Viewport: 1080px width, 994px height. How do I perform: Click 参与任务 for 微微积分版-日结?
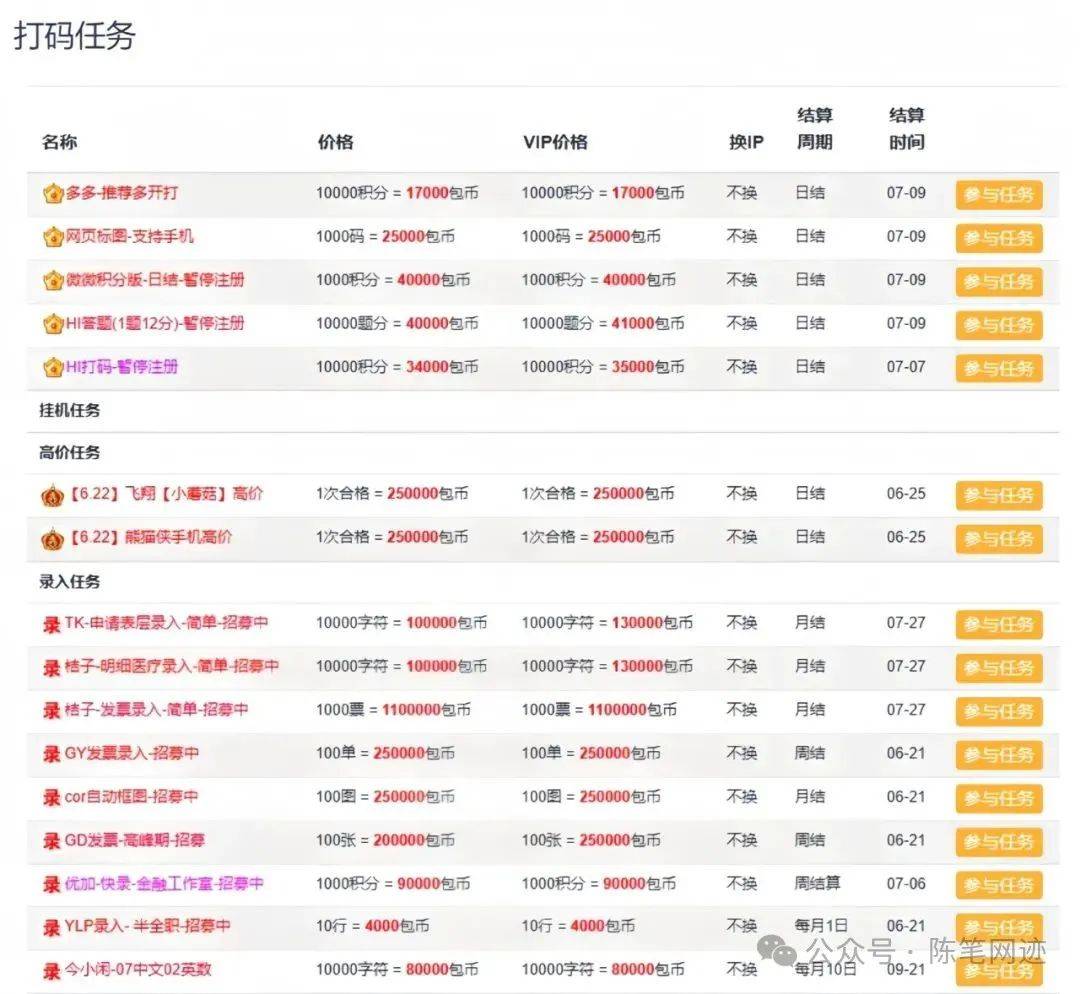(x=999, y=282)
